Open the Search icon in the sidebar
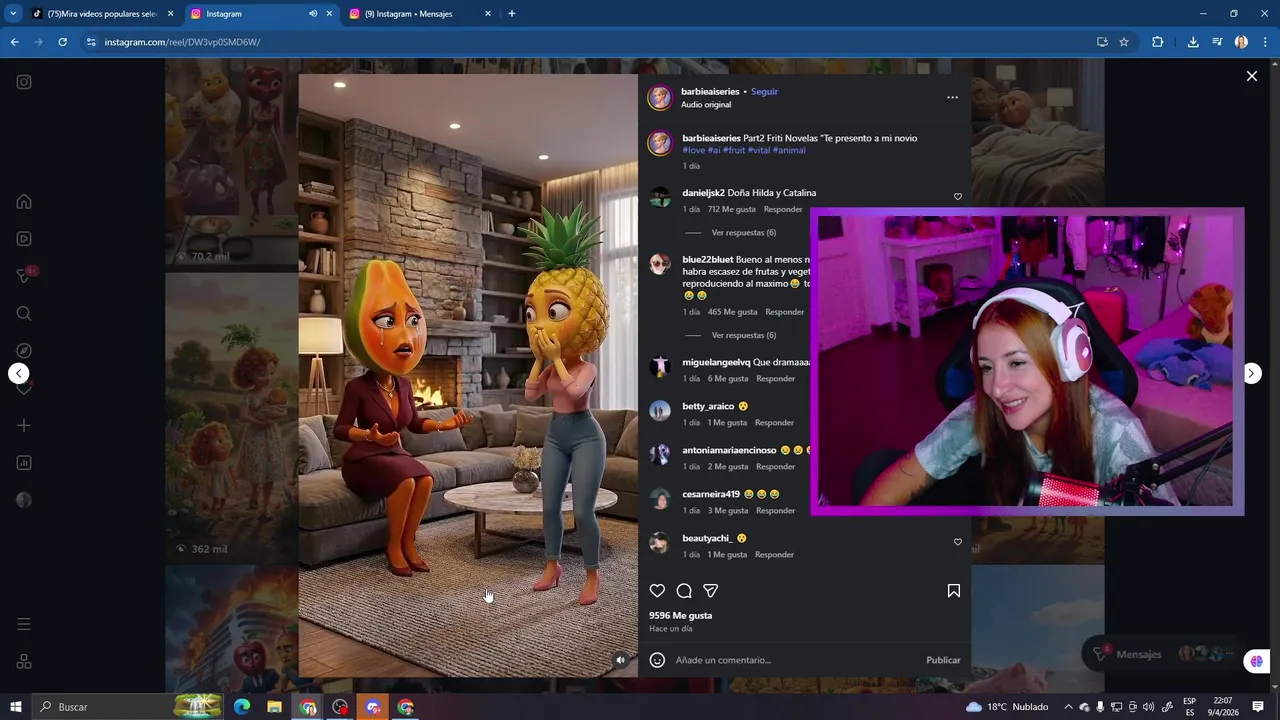 tap(24, 314)
